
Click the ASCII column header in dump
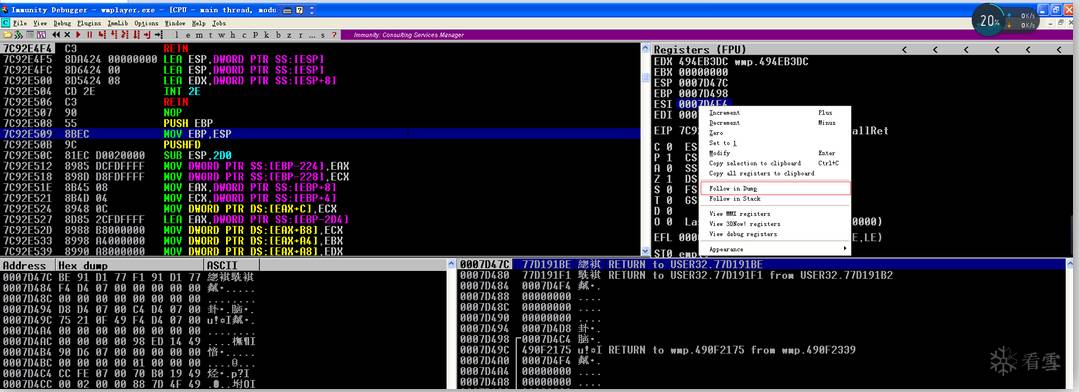tap(231, 265)
